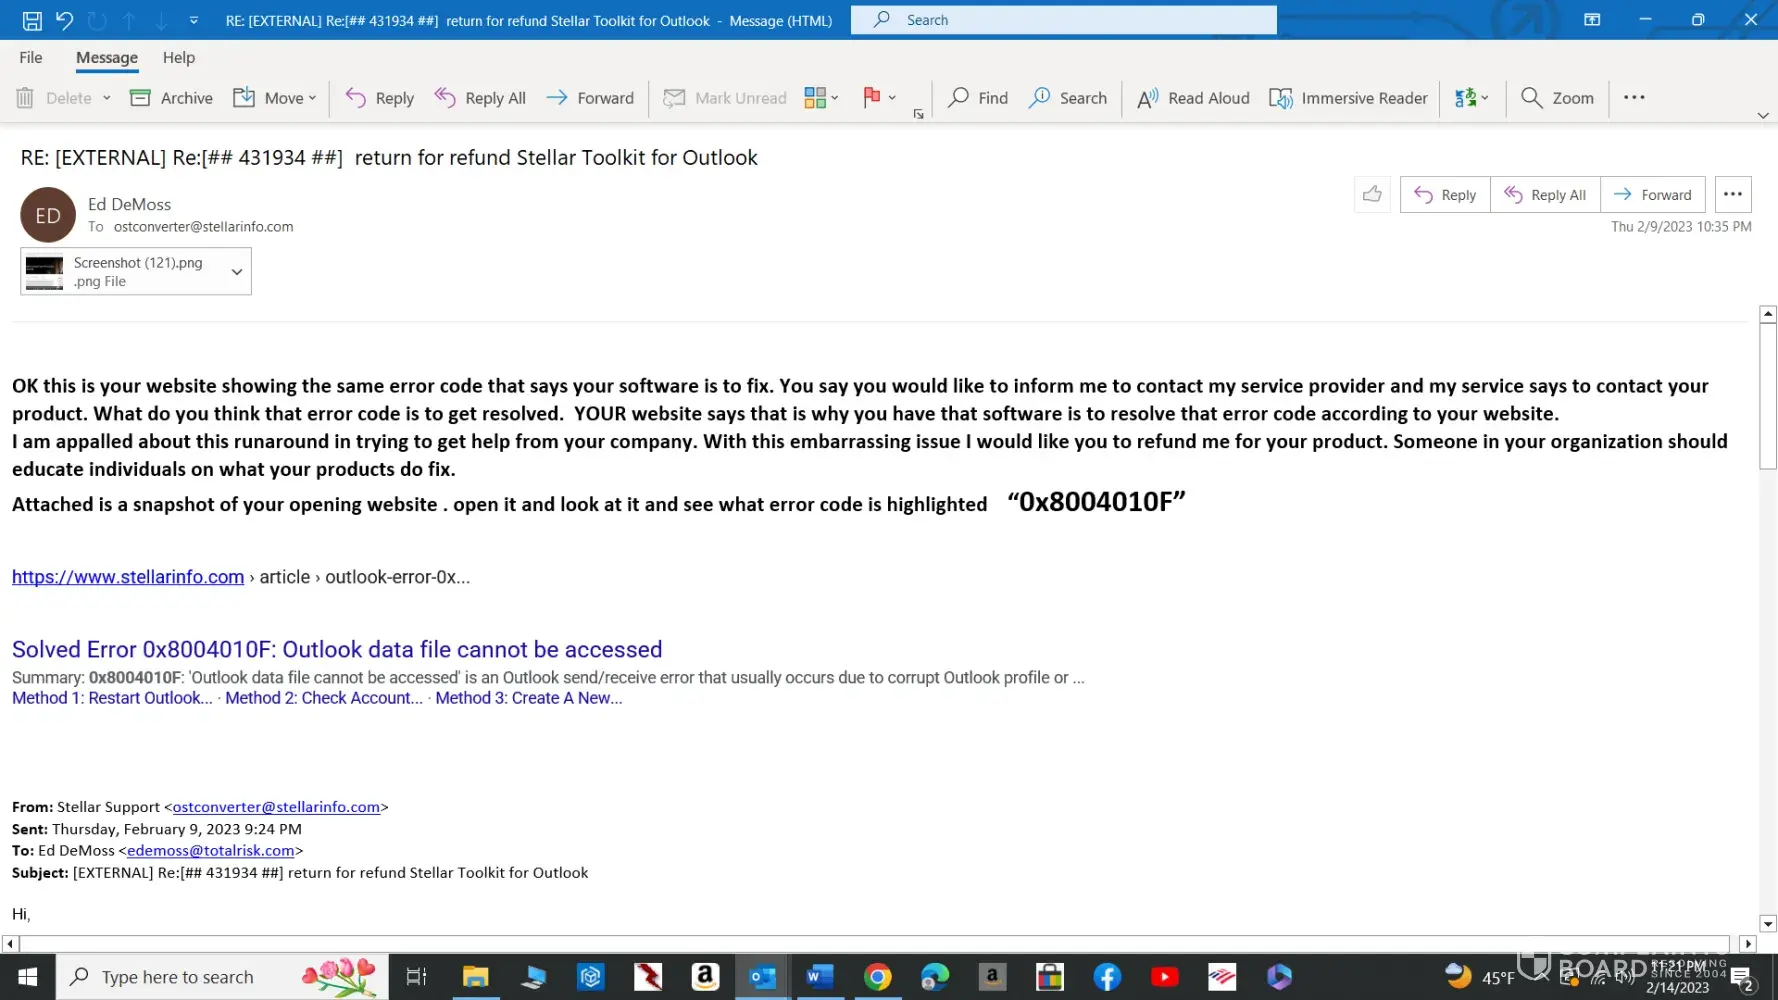The image size is (1778, 1000).
Task: Open the Screenshot (121).png attachment
Action: [120, 272]
